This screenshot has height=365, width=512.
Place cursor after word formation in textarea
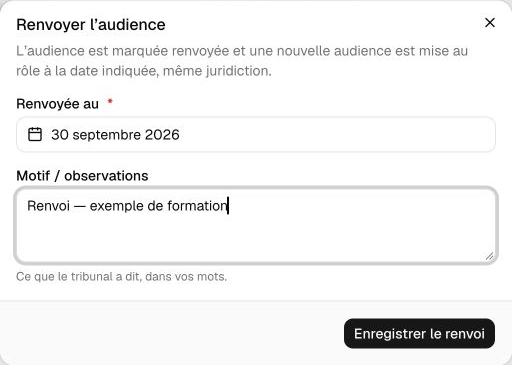click(x=228, y=206)
